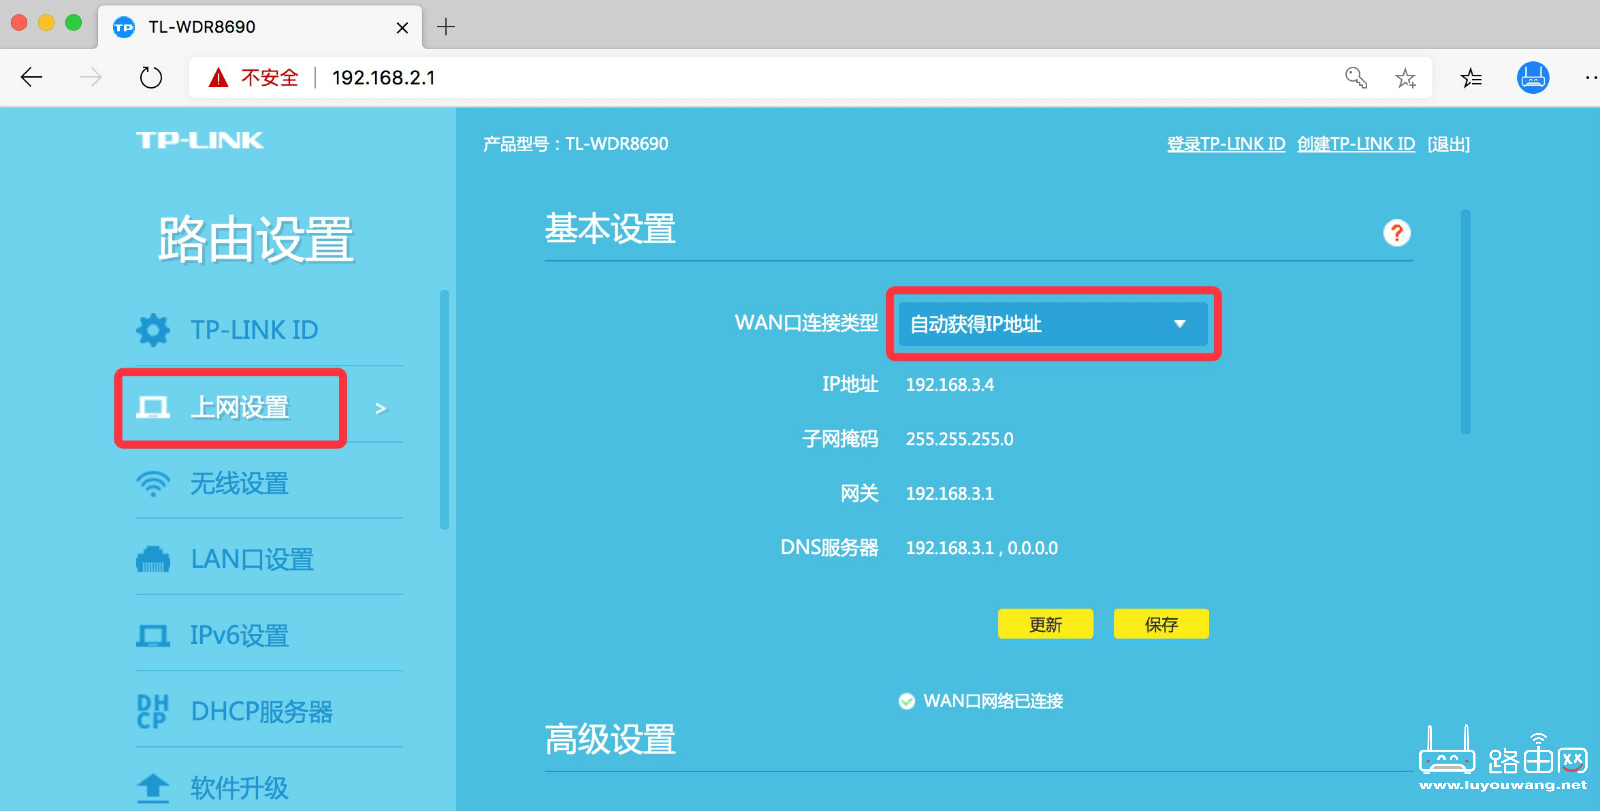
Task: Click the 创建TP-LINK ID link
Action: tap(1356, 144)
